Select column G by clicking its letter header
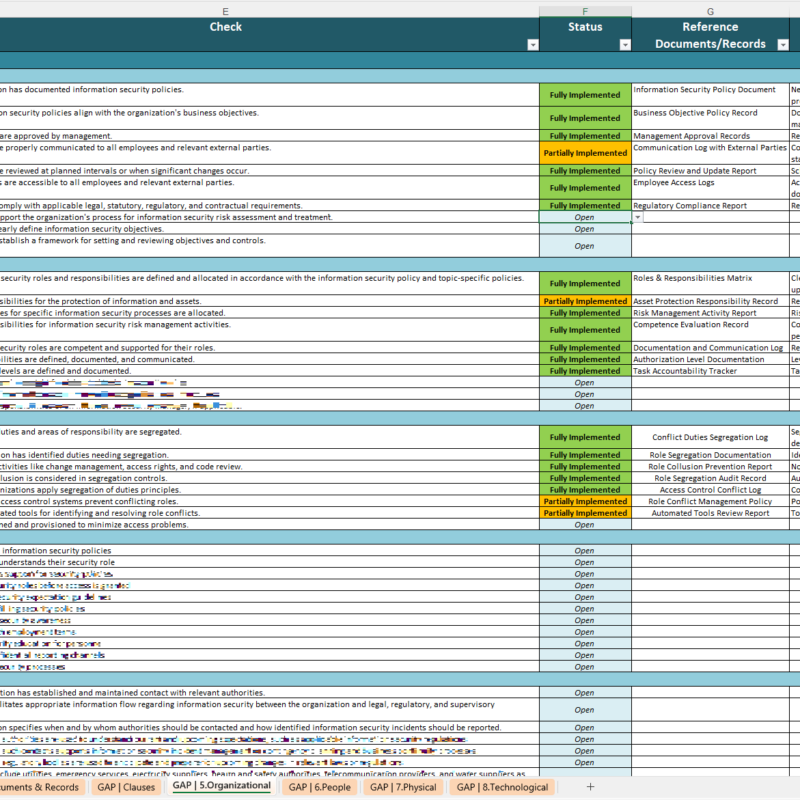The image size is (800, 800). click(710, 9)
